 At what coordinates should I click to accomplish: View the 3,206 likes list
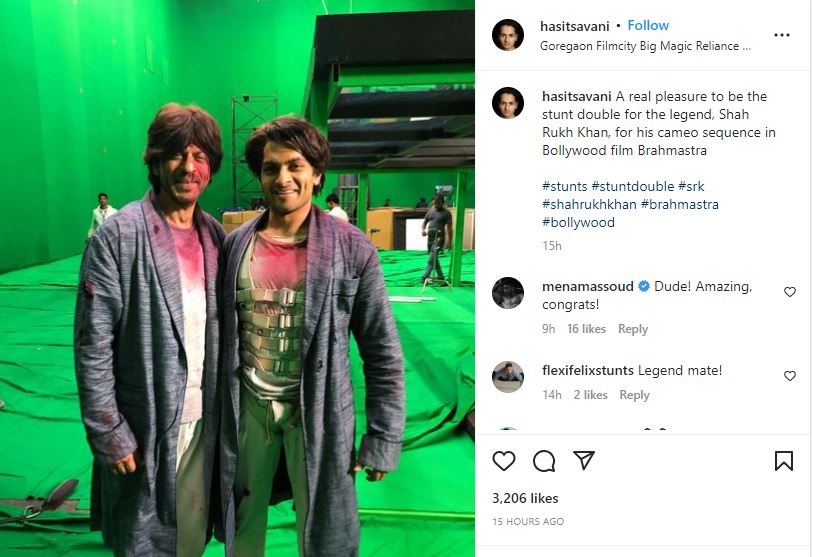pos(525,498)
